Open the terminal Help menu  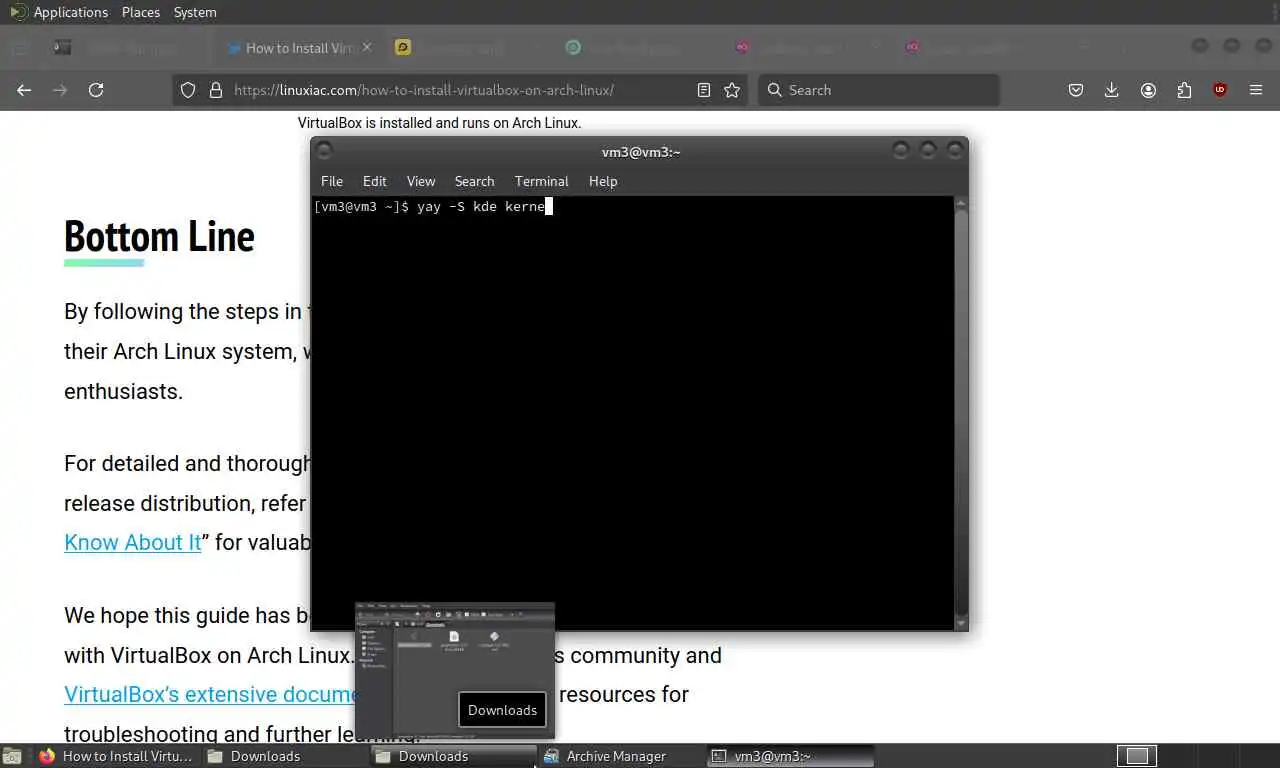pos(603,181)
